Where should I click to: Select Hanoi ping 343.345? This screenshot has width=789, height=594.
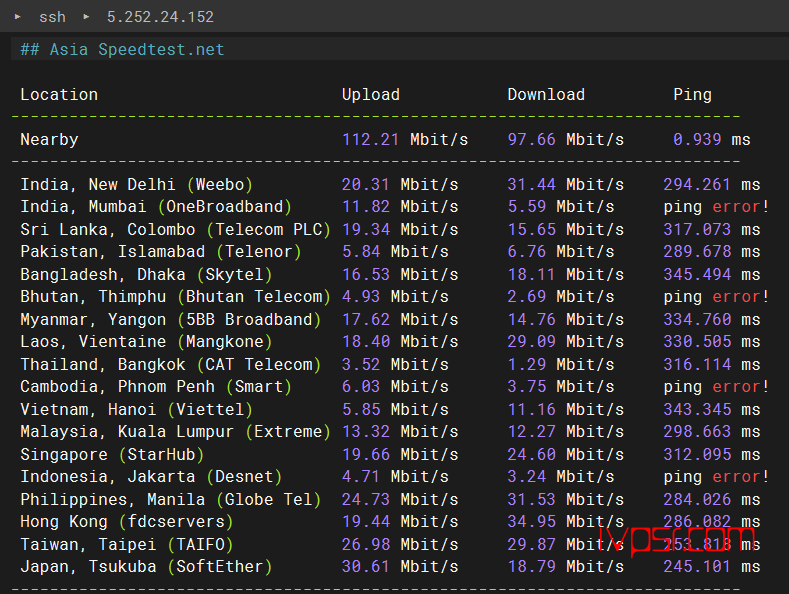point(697,409)
